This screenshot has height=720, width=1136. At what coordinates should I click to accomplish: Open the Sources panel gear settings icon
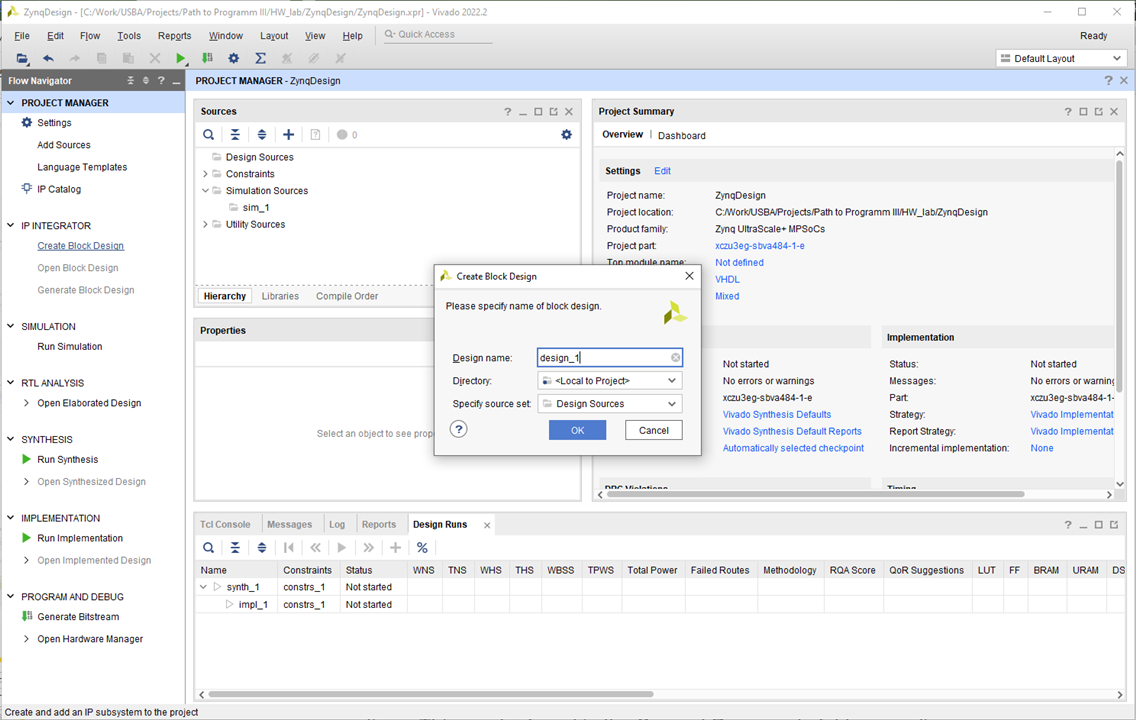pyautogui.click(x=566, y=135)
